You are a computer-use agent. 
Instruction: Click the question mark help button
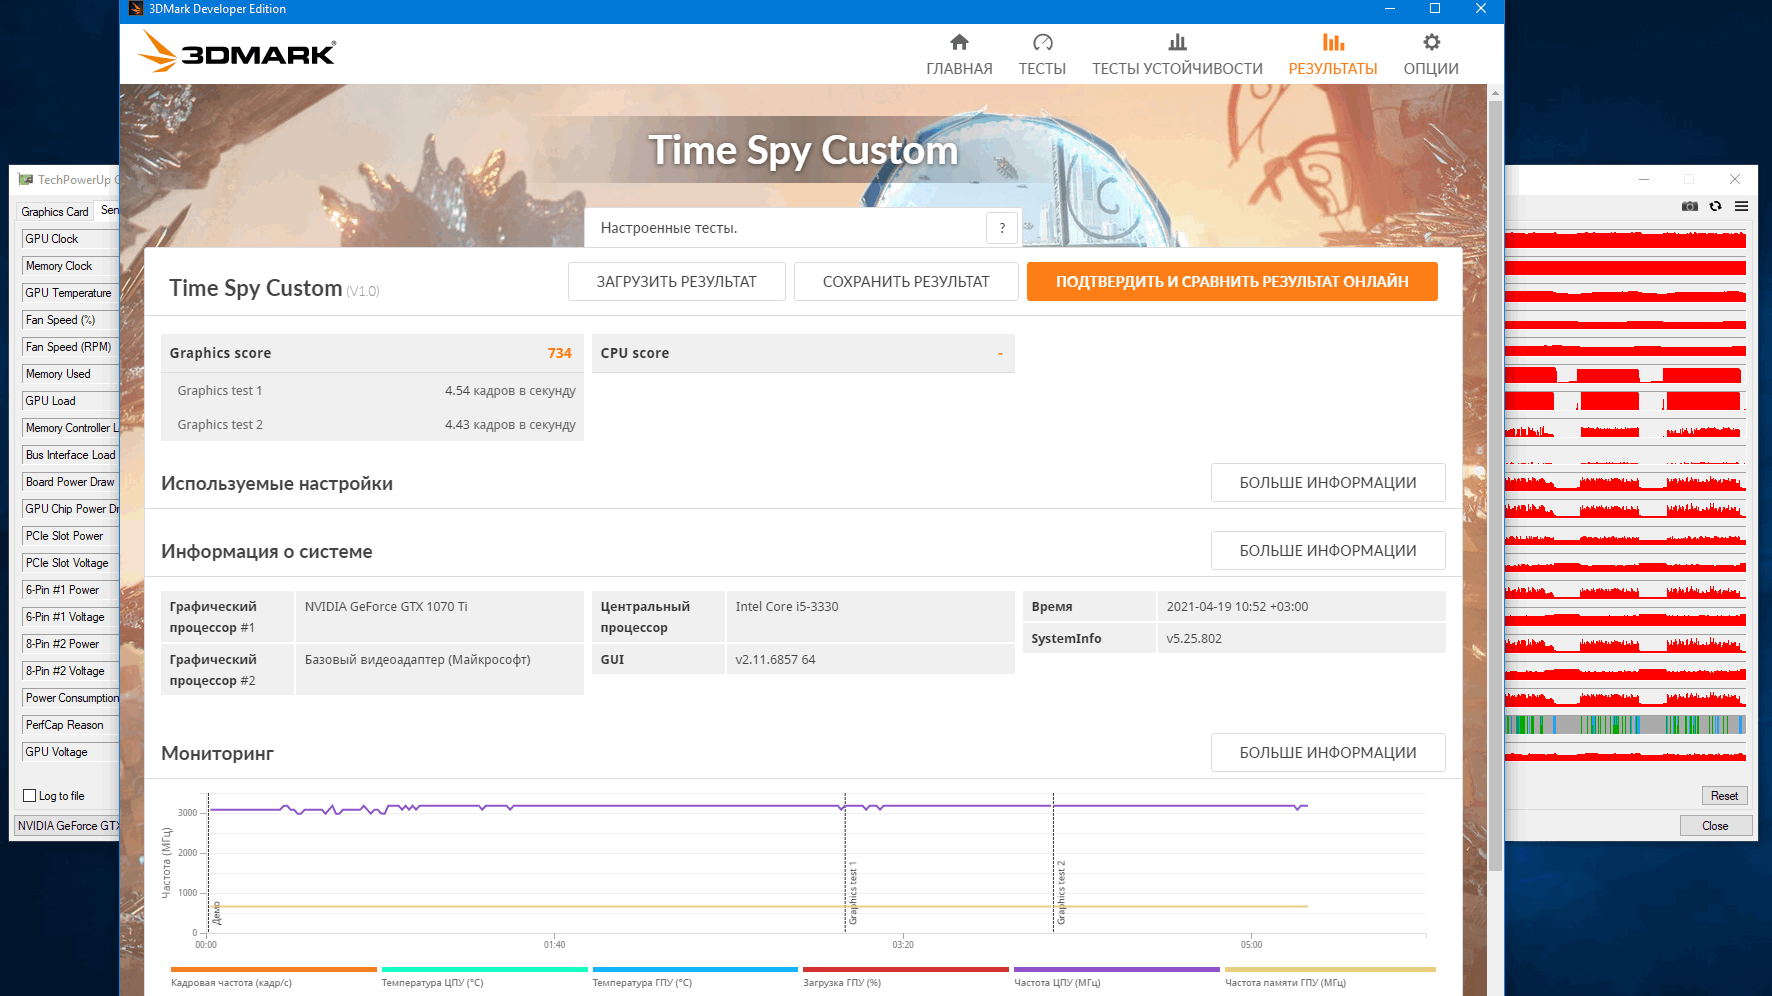click(x=1002, y=228)
